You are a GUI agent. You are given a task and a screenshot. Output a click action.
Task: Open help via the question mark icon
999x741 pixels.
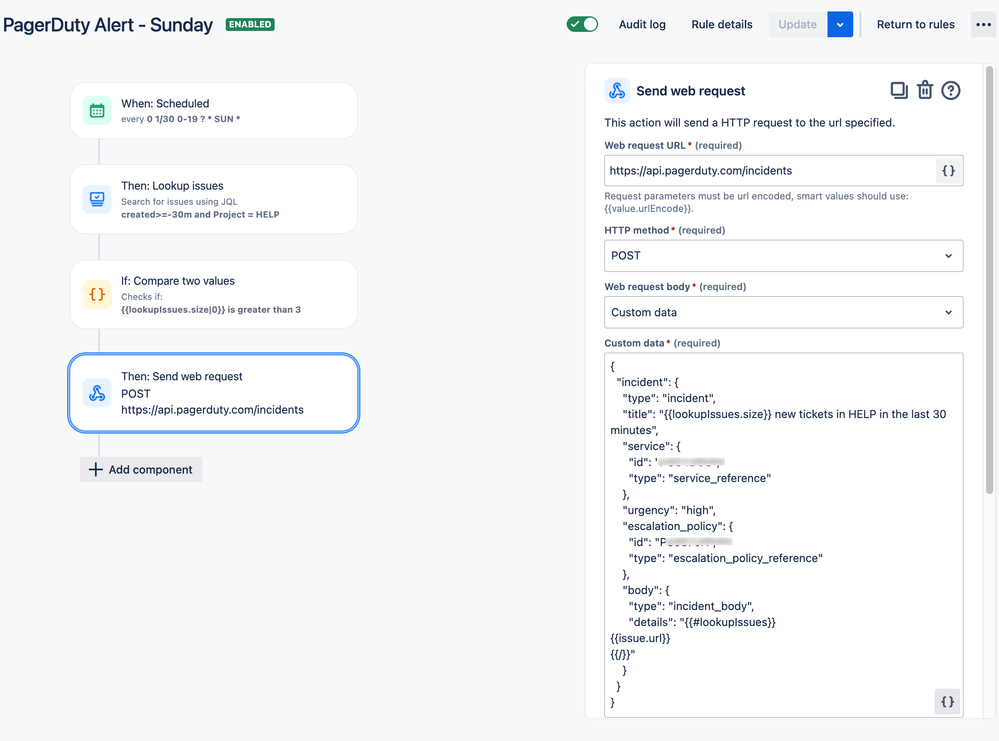coord(951,90)
